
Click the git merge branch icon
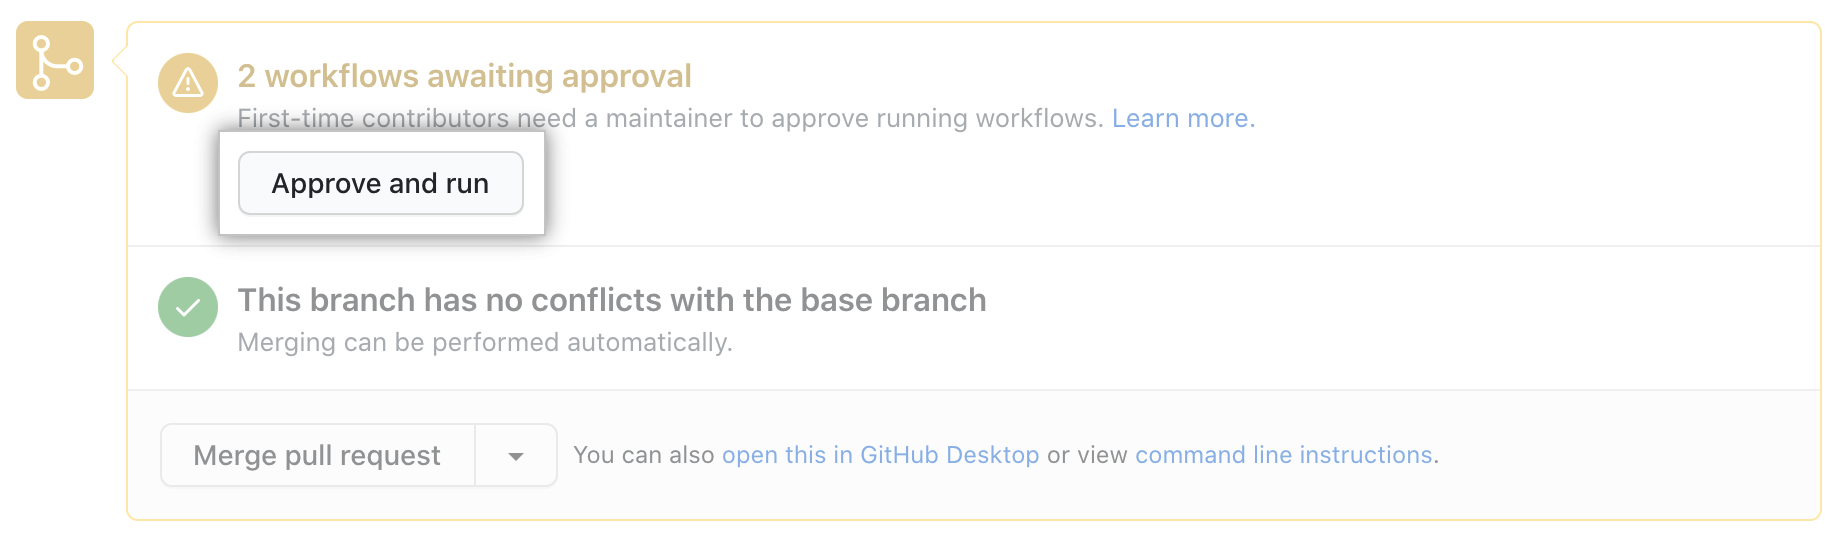55,60
